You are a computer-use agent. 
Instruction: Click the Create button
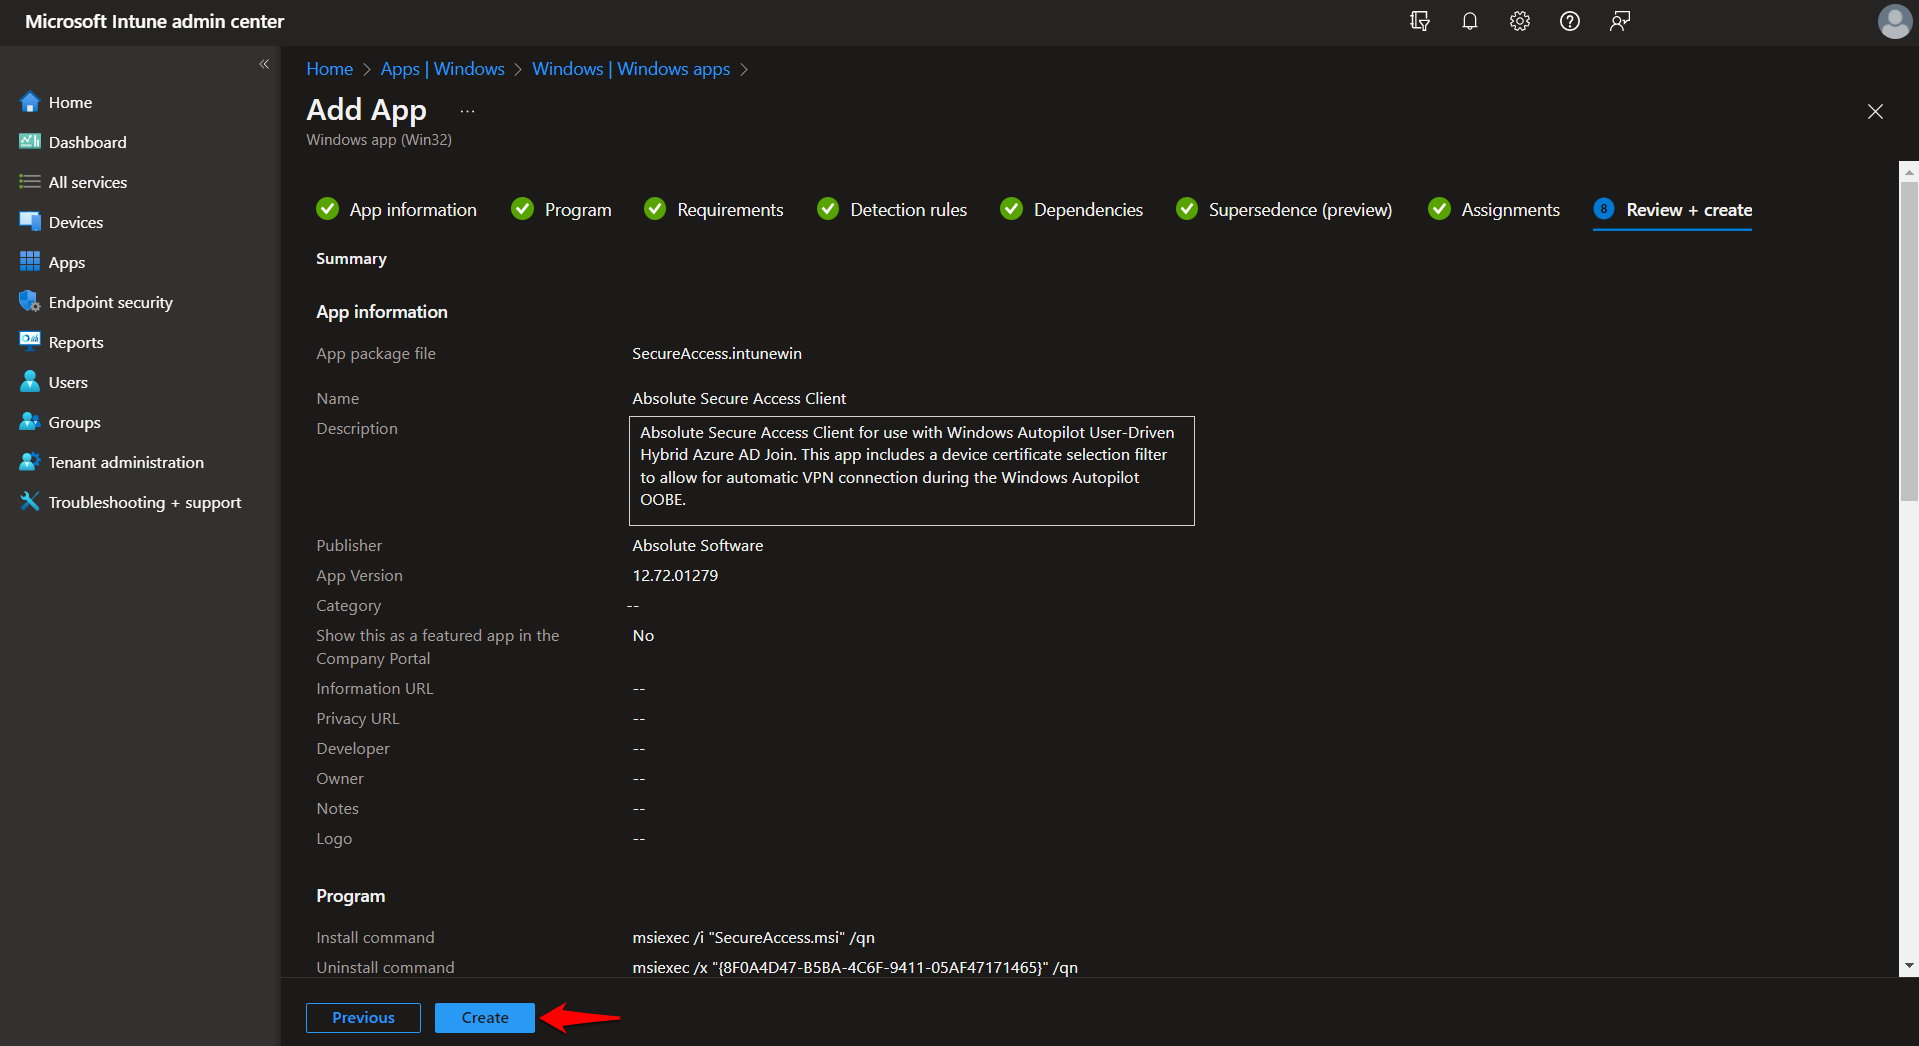point(484,1017)
